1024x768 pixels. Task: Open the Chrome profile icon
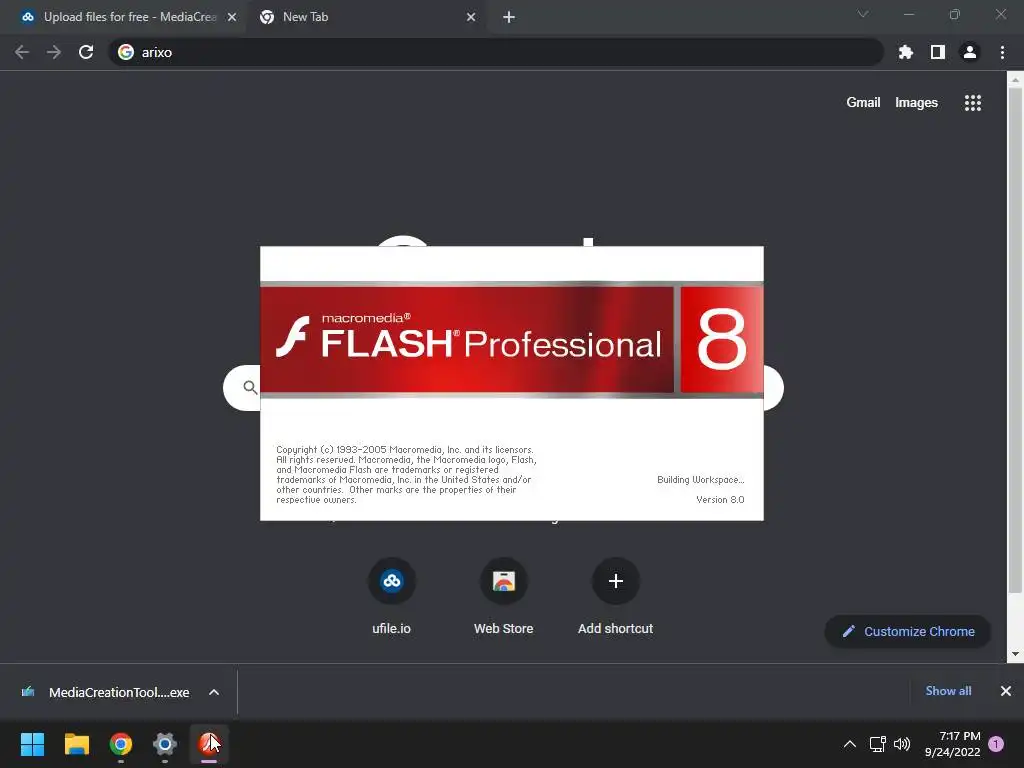[970, 52]
